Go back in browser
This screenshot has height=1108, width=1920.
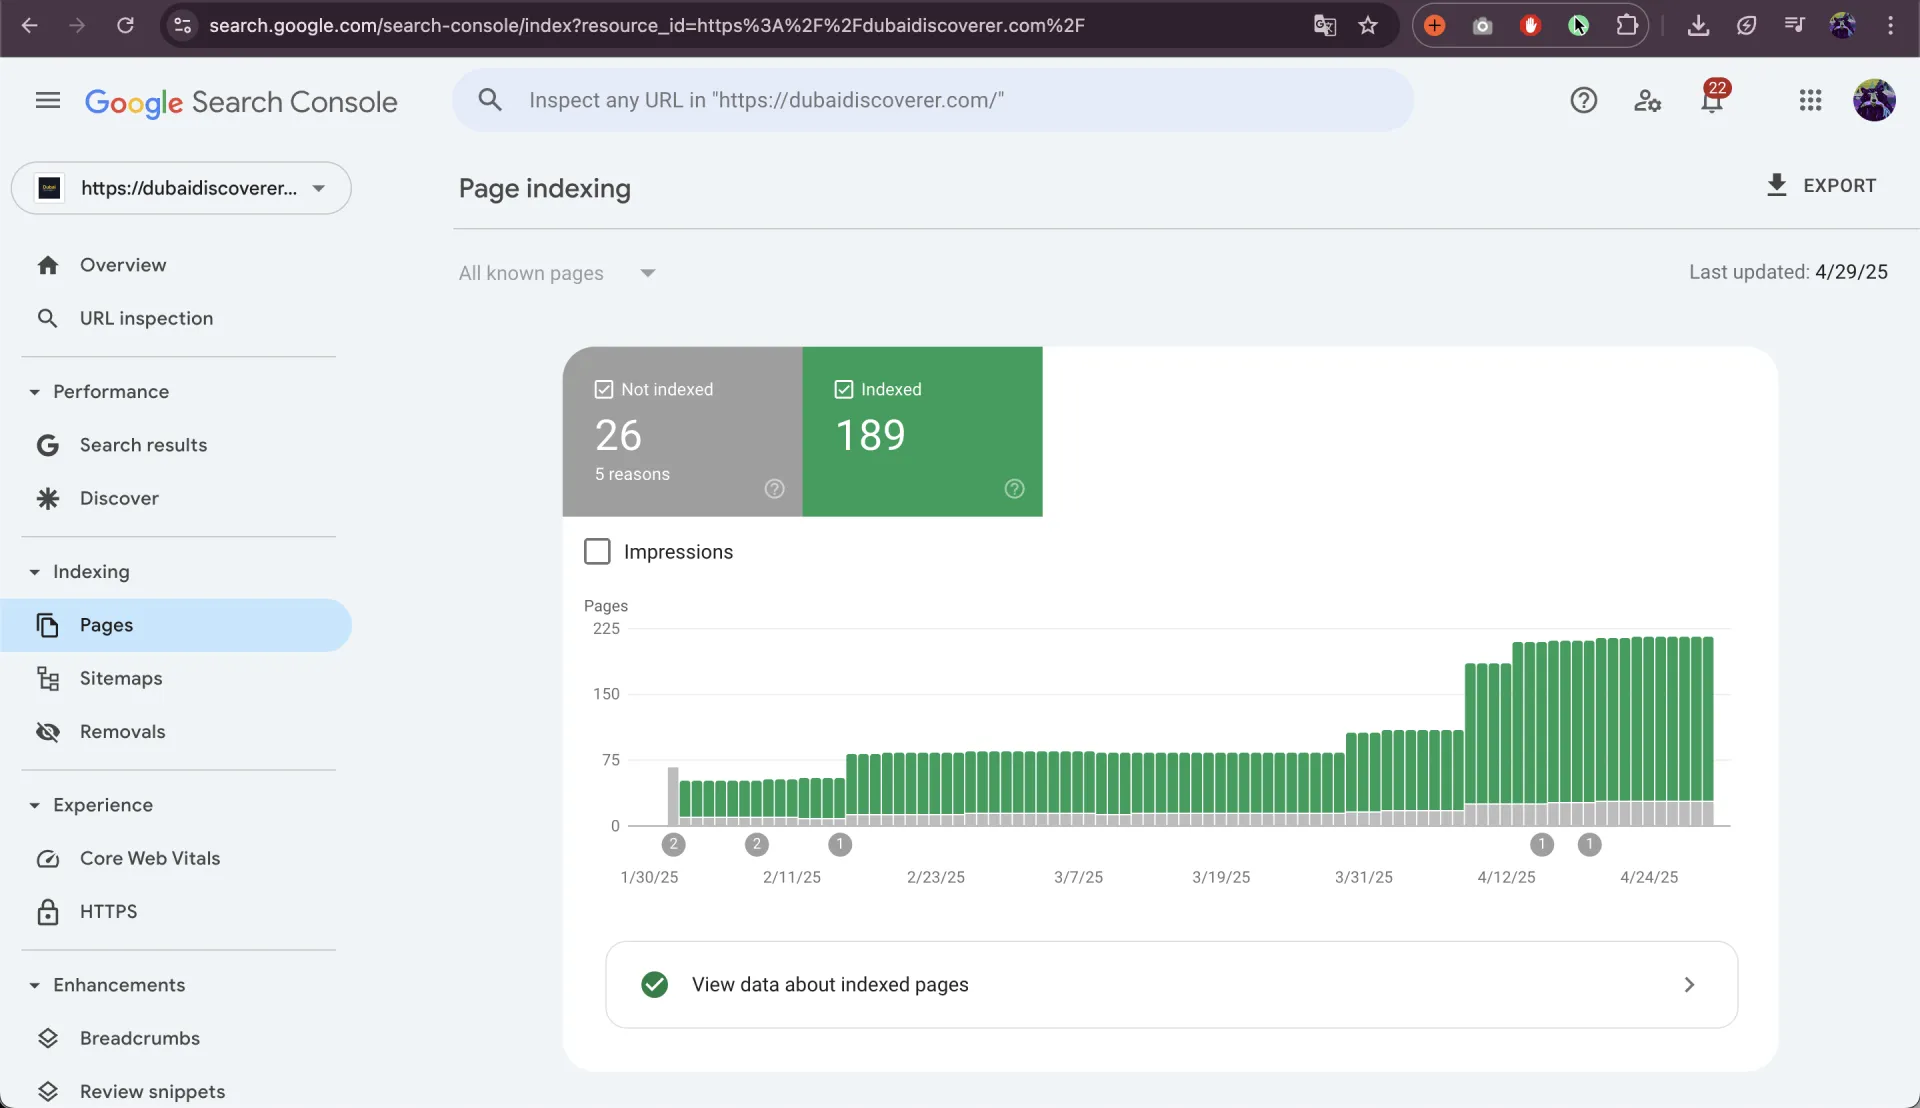[30, 26]
